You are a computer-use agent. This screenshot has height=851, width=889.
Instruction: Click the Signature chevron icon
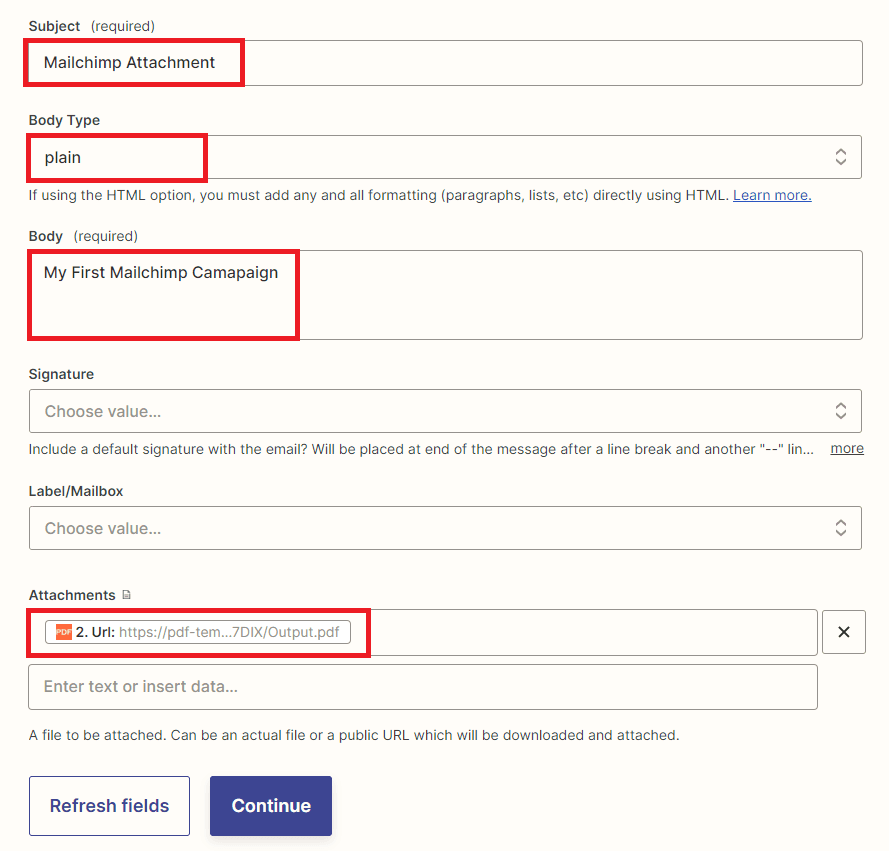point(841,410)
